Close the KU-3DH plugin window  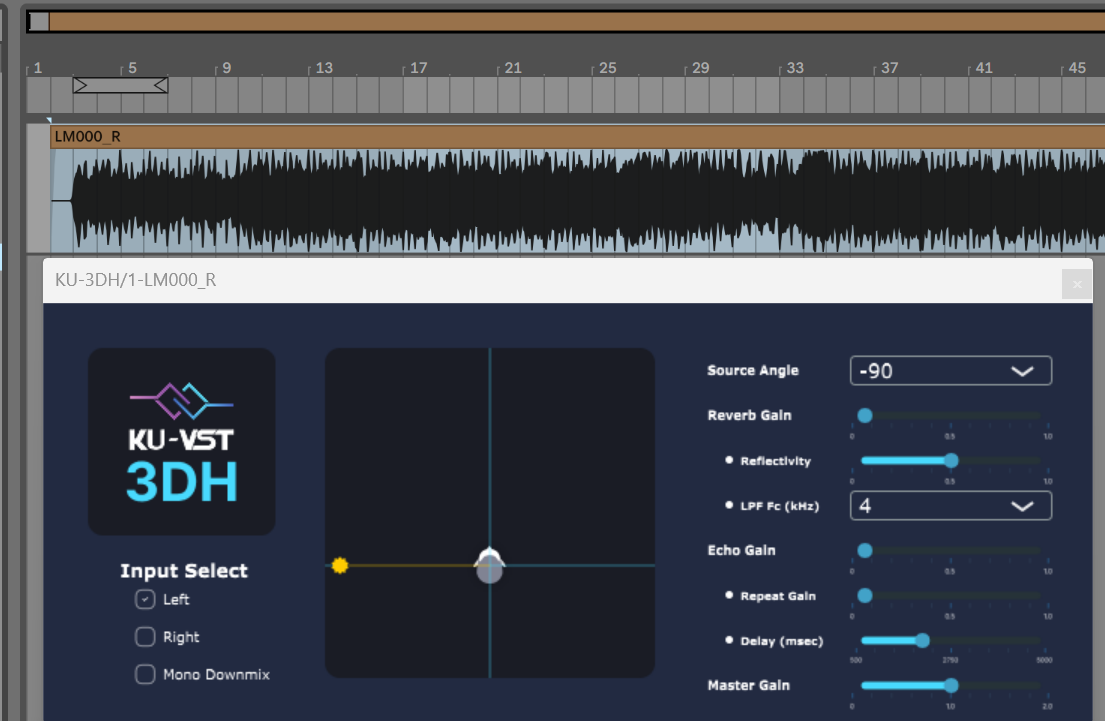point(1077,284)
